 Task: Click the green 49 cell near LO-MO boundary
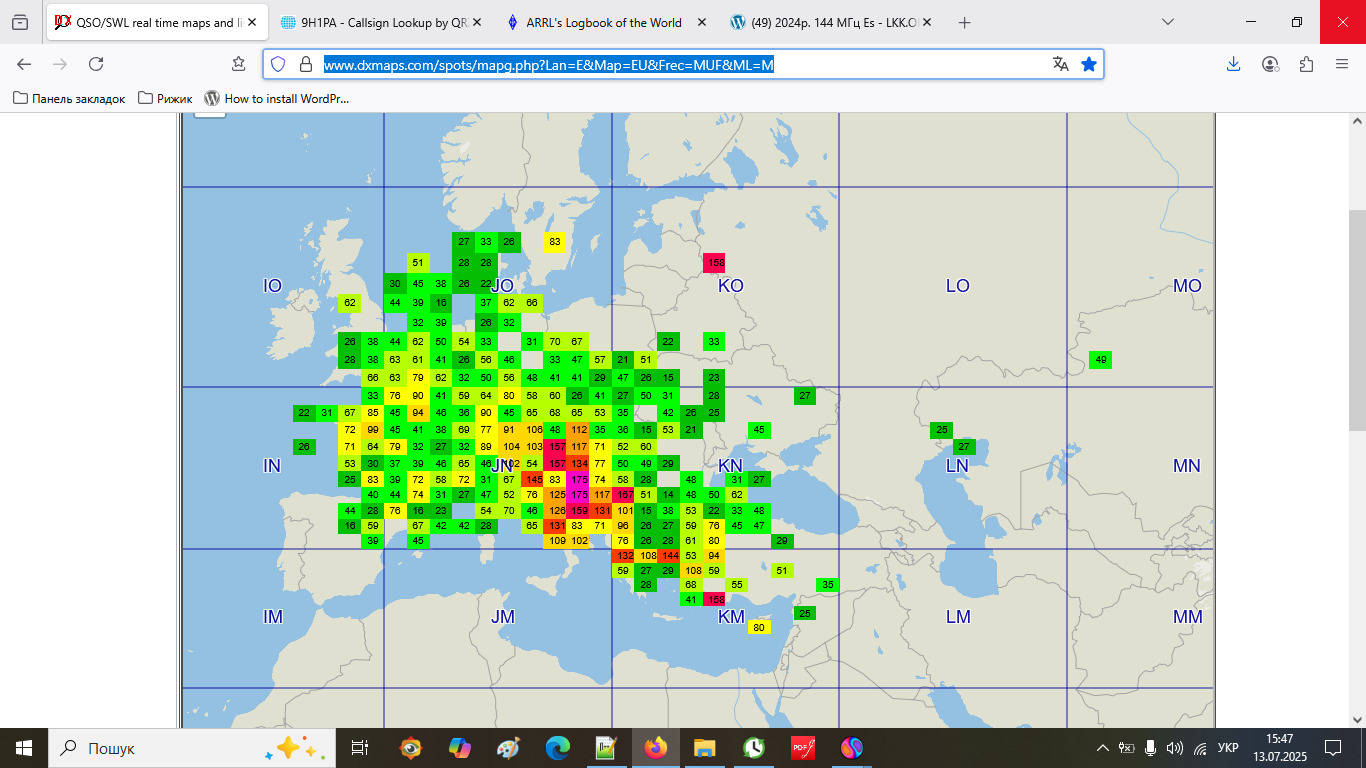(x=1100, y=360)
